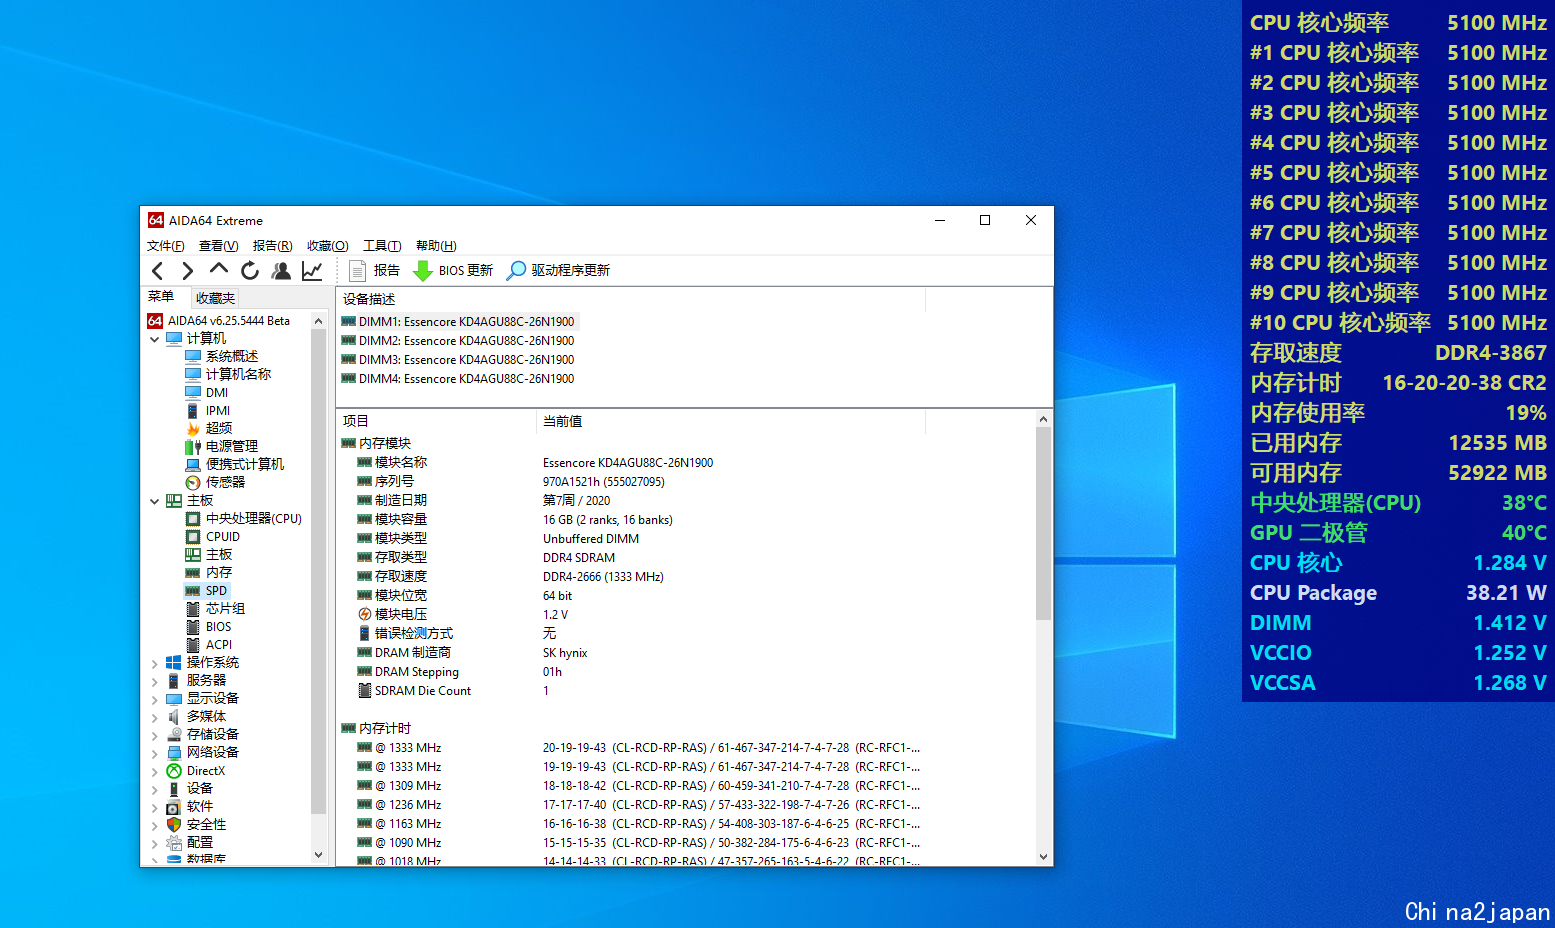Screen dimensions: 1555x928
Task: Select the ACPI tree item
Action: point(209,645)
